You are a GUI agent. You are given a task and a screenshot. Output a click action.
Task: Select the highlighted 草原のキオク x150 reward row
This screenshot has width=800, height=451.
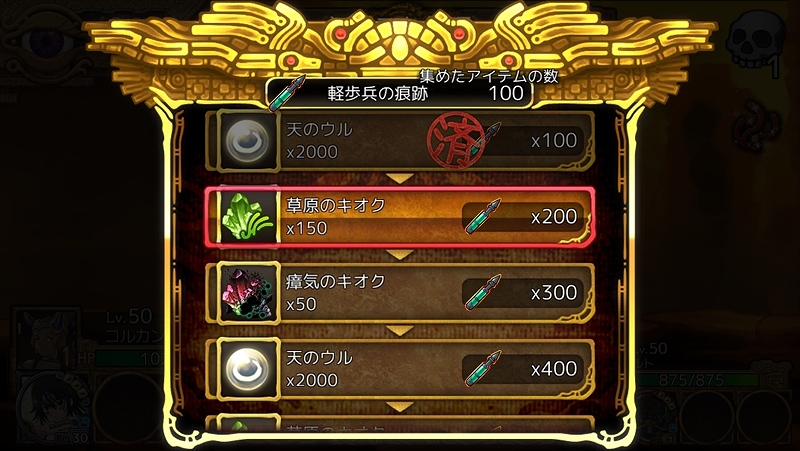click(x=400, y=217)
